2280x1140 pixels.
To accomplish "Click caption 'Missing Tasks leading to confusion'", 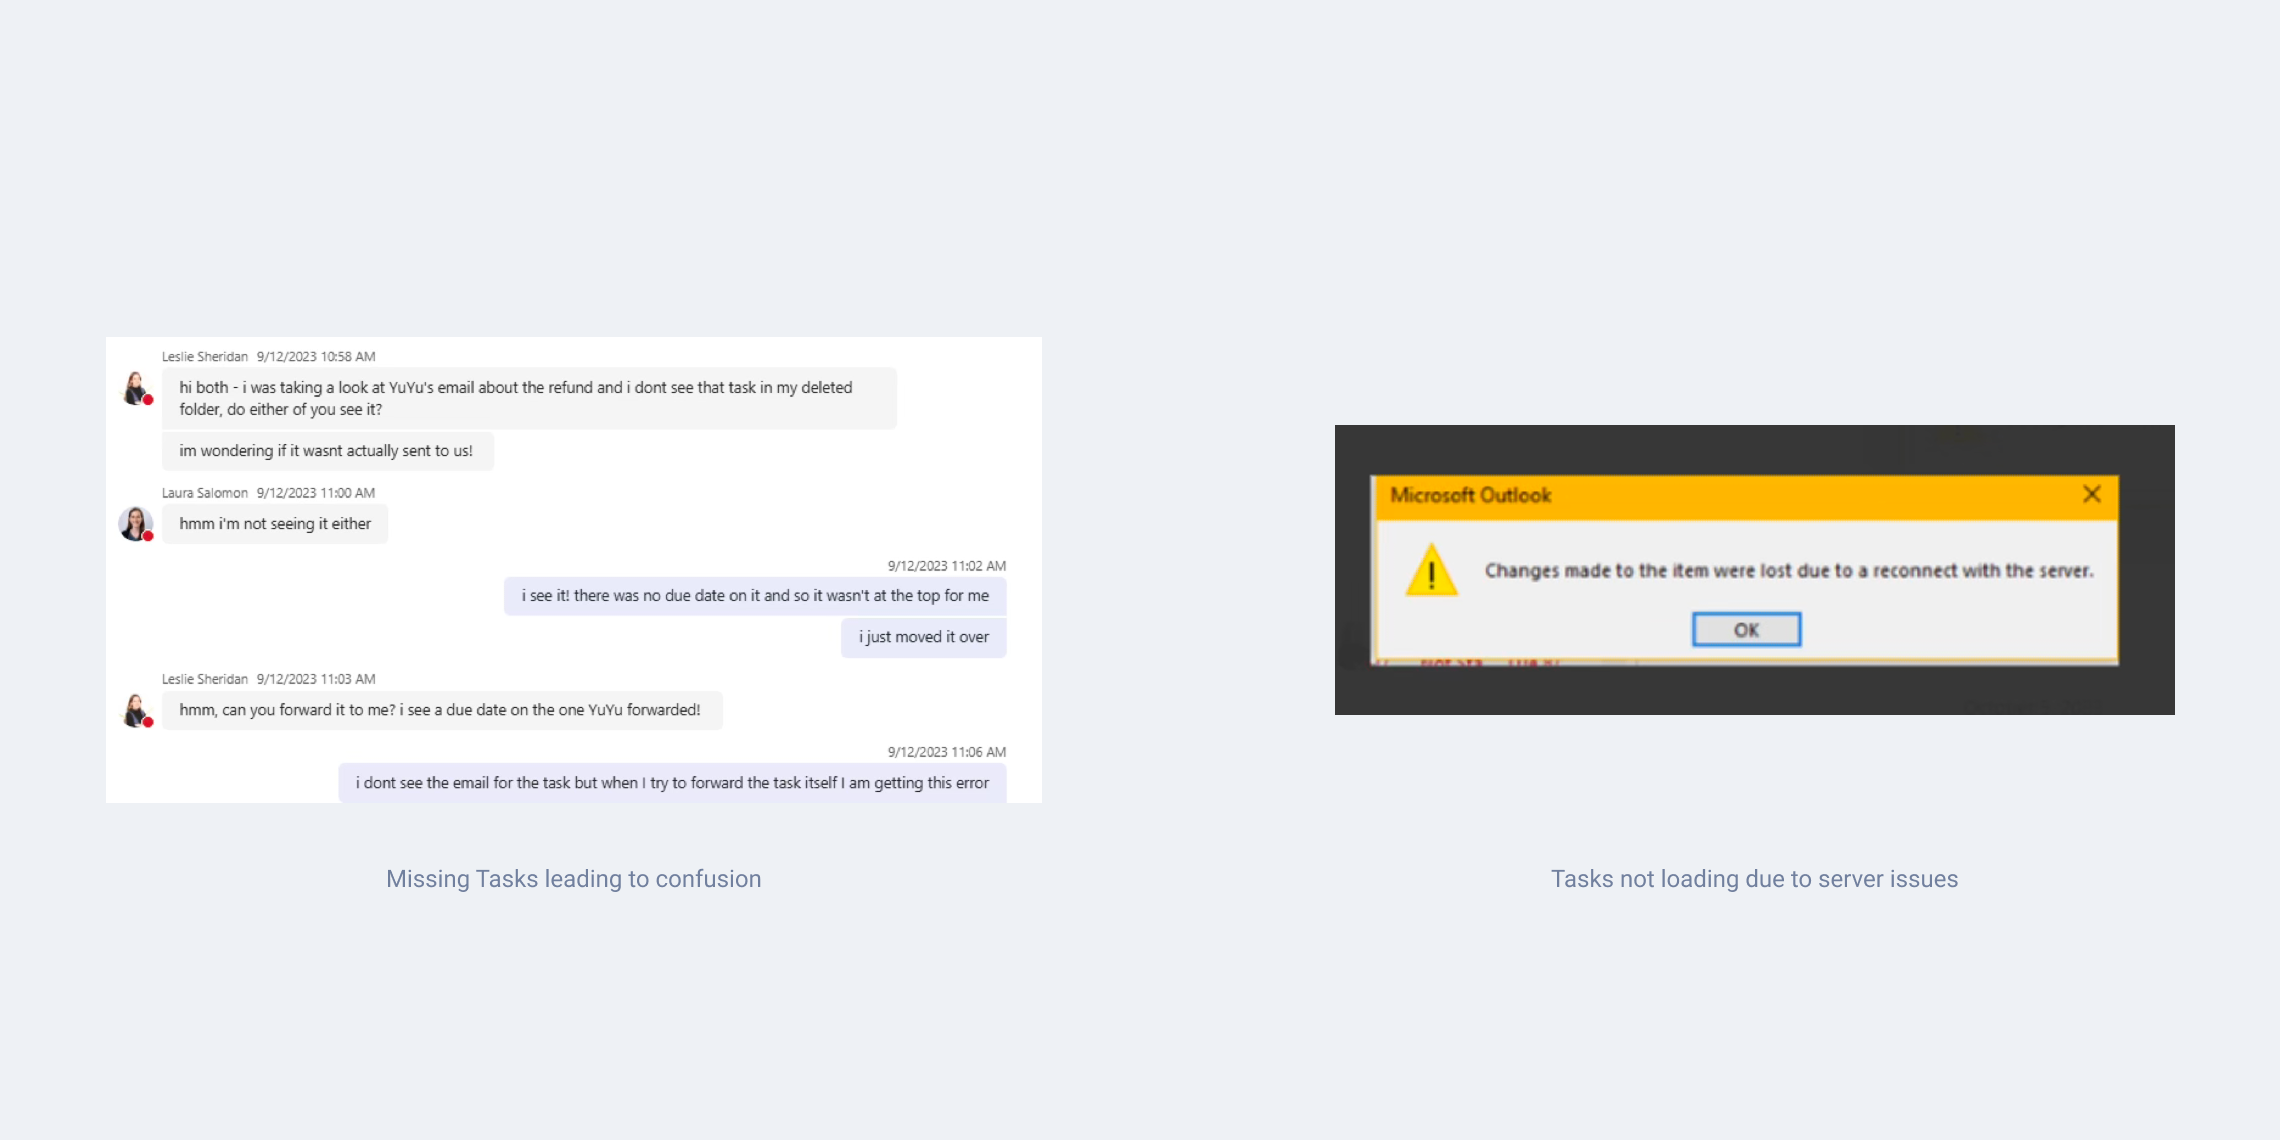I will coord(574,879).
